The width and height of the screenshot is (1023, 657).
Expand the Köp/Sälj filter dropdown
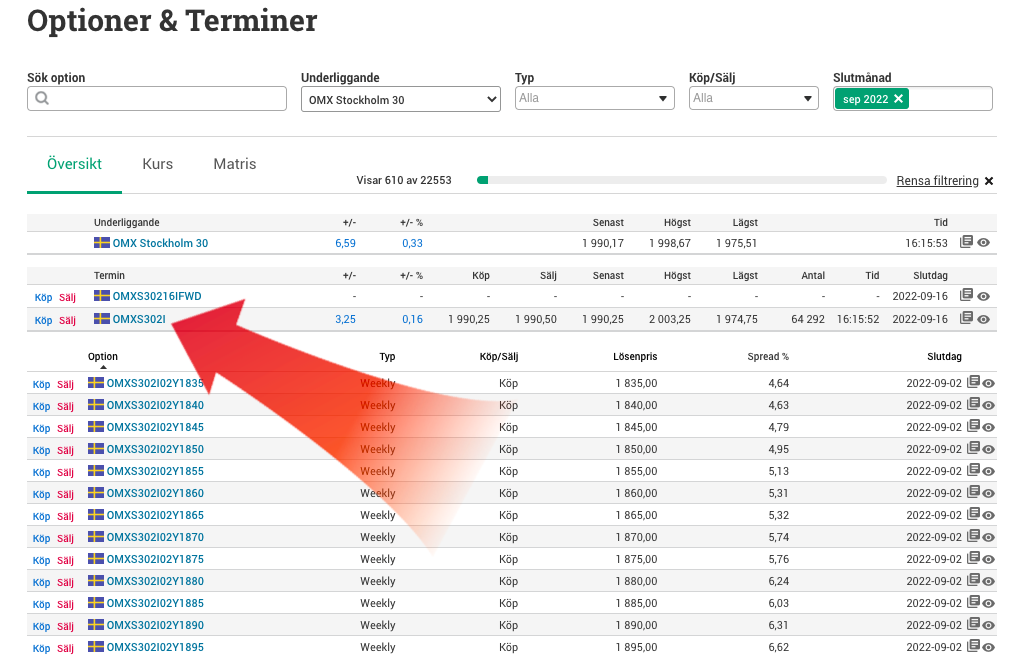coord(754,99)
